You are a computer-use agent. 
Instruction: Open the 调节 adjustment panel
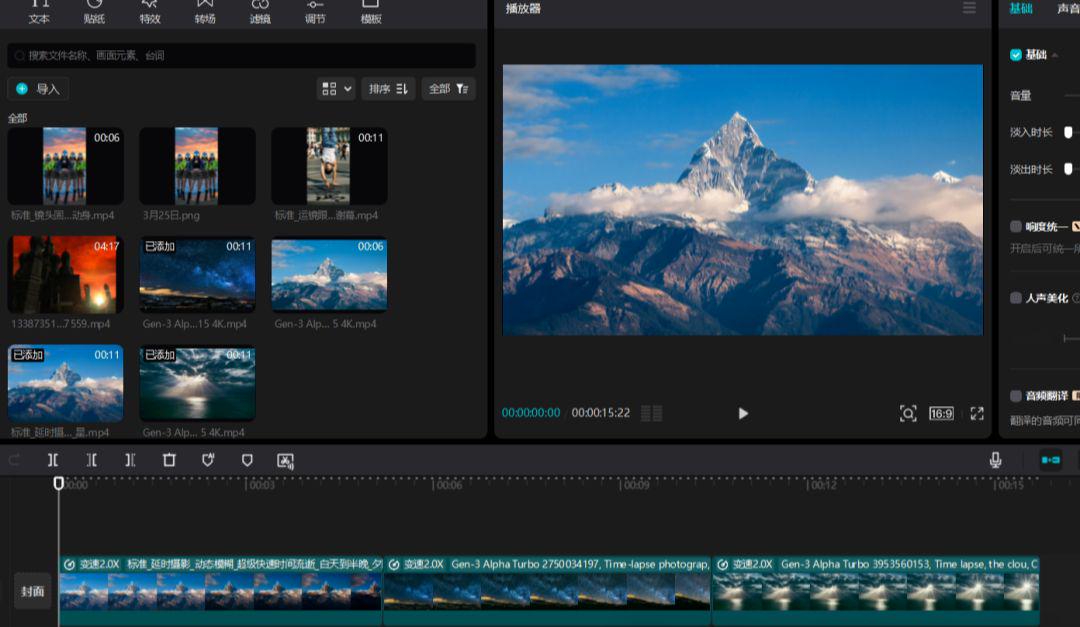[315, 12]
